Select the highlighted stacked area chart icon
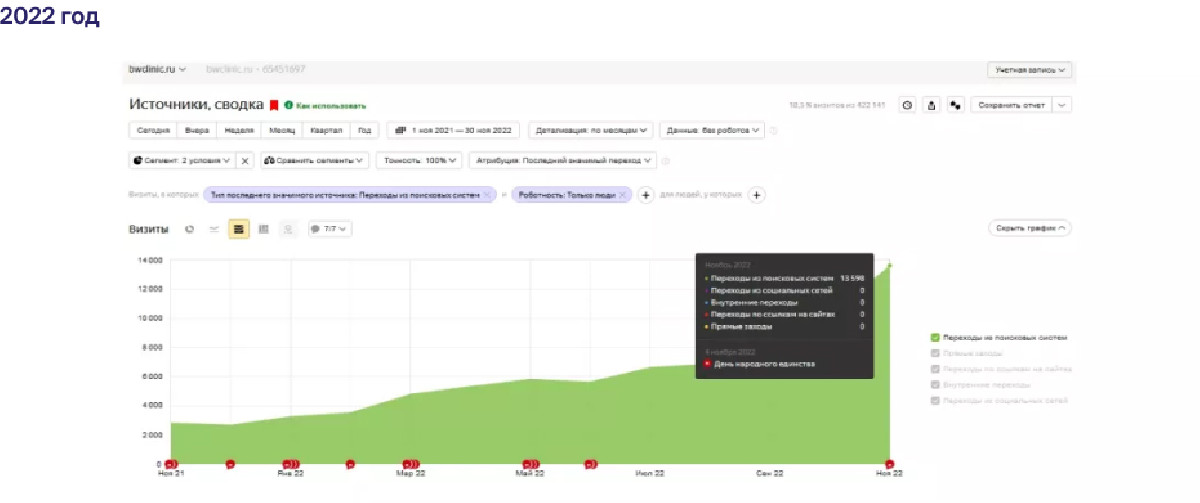Viewport: 1200px width, 503px height. (x=239, y=229)
